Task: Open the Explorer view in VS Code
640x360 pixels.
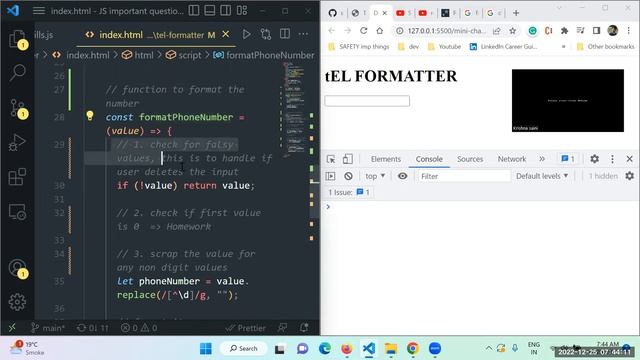Action: pos(17,40)
